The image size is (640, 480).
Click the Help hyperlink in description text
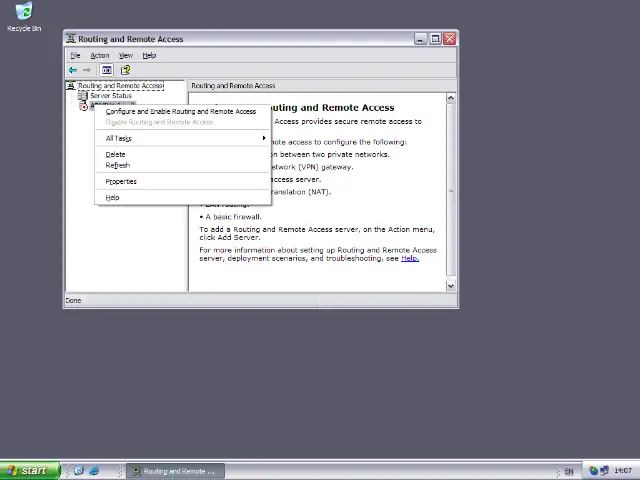point(409,258)
